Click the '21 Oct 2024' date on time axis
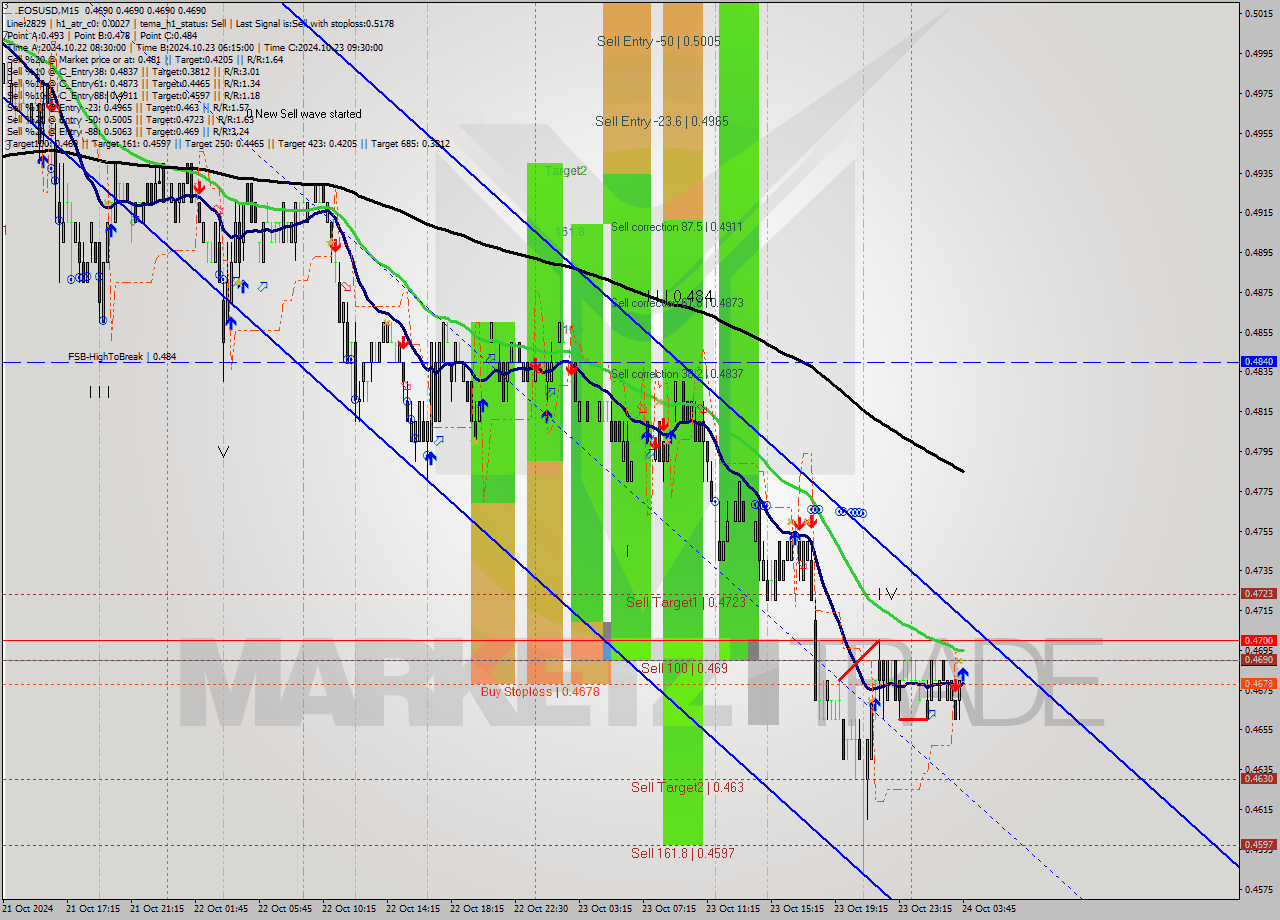The image size is (1280, 920). 27,909
